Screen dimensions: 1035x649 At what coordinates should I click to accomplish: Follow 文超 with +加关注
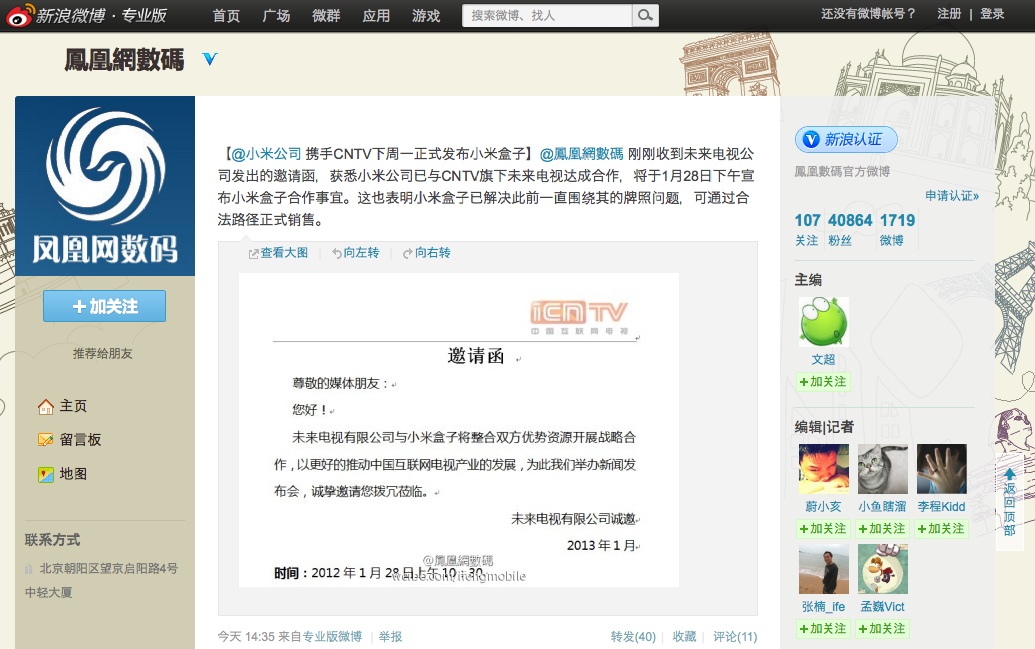pyautogui.click(x=823, y=382)
